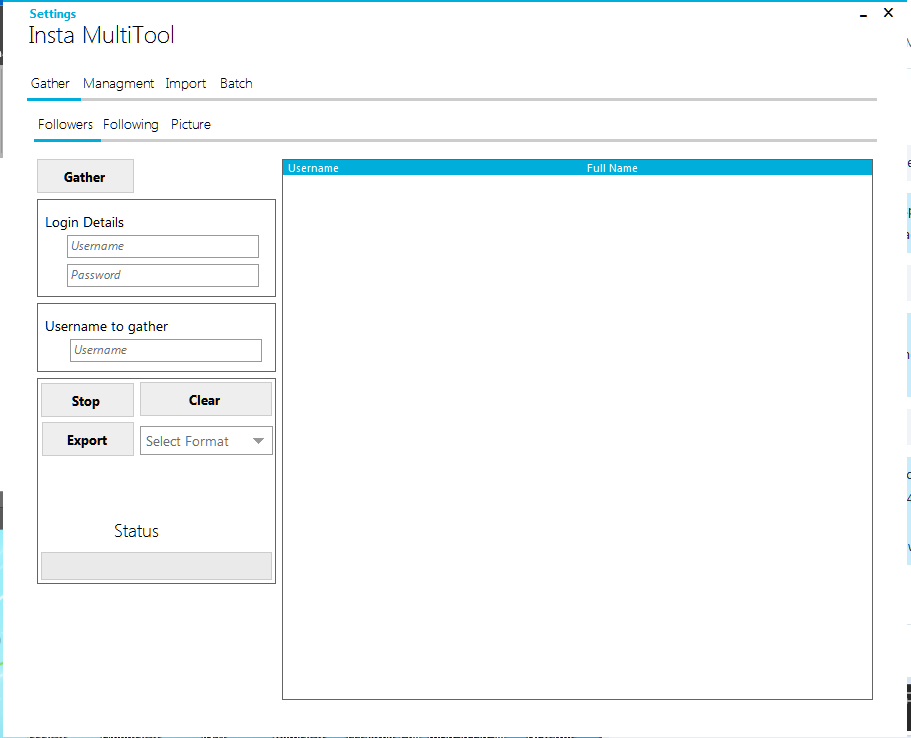The image size is (911, 738).
Task: Click the Clear button
Action: [206, 399]
